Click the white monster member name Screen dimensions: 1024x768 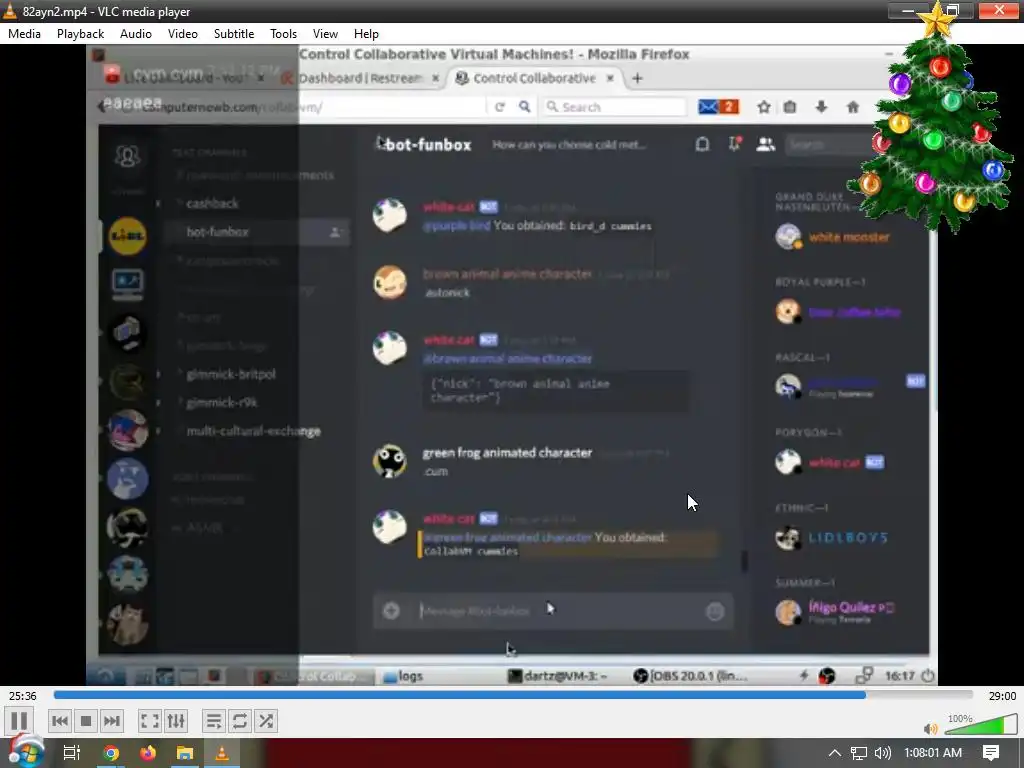(x=849, y=237)
